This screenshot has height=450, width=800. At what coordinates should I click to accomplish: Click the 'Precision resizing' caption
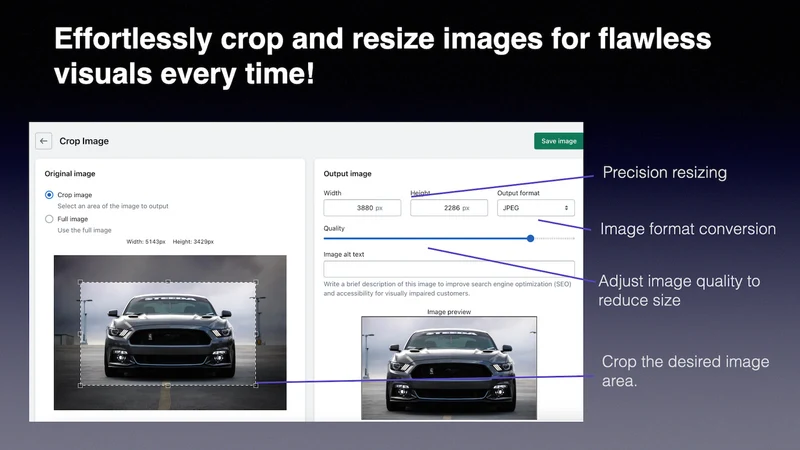click(x=664, y=172)
